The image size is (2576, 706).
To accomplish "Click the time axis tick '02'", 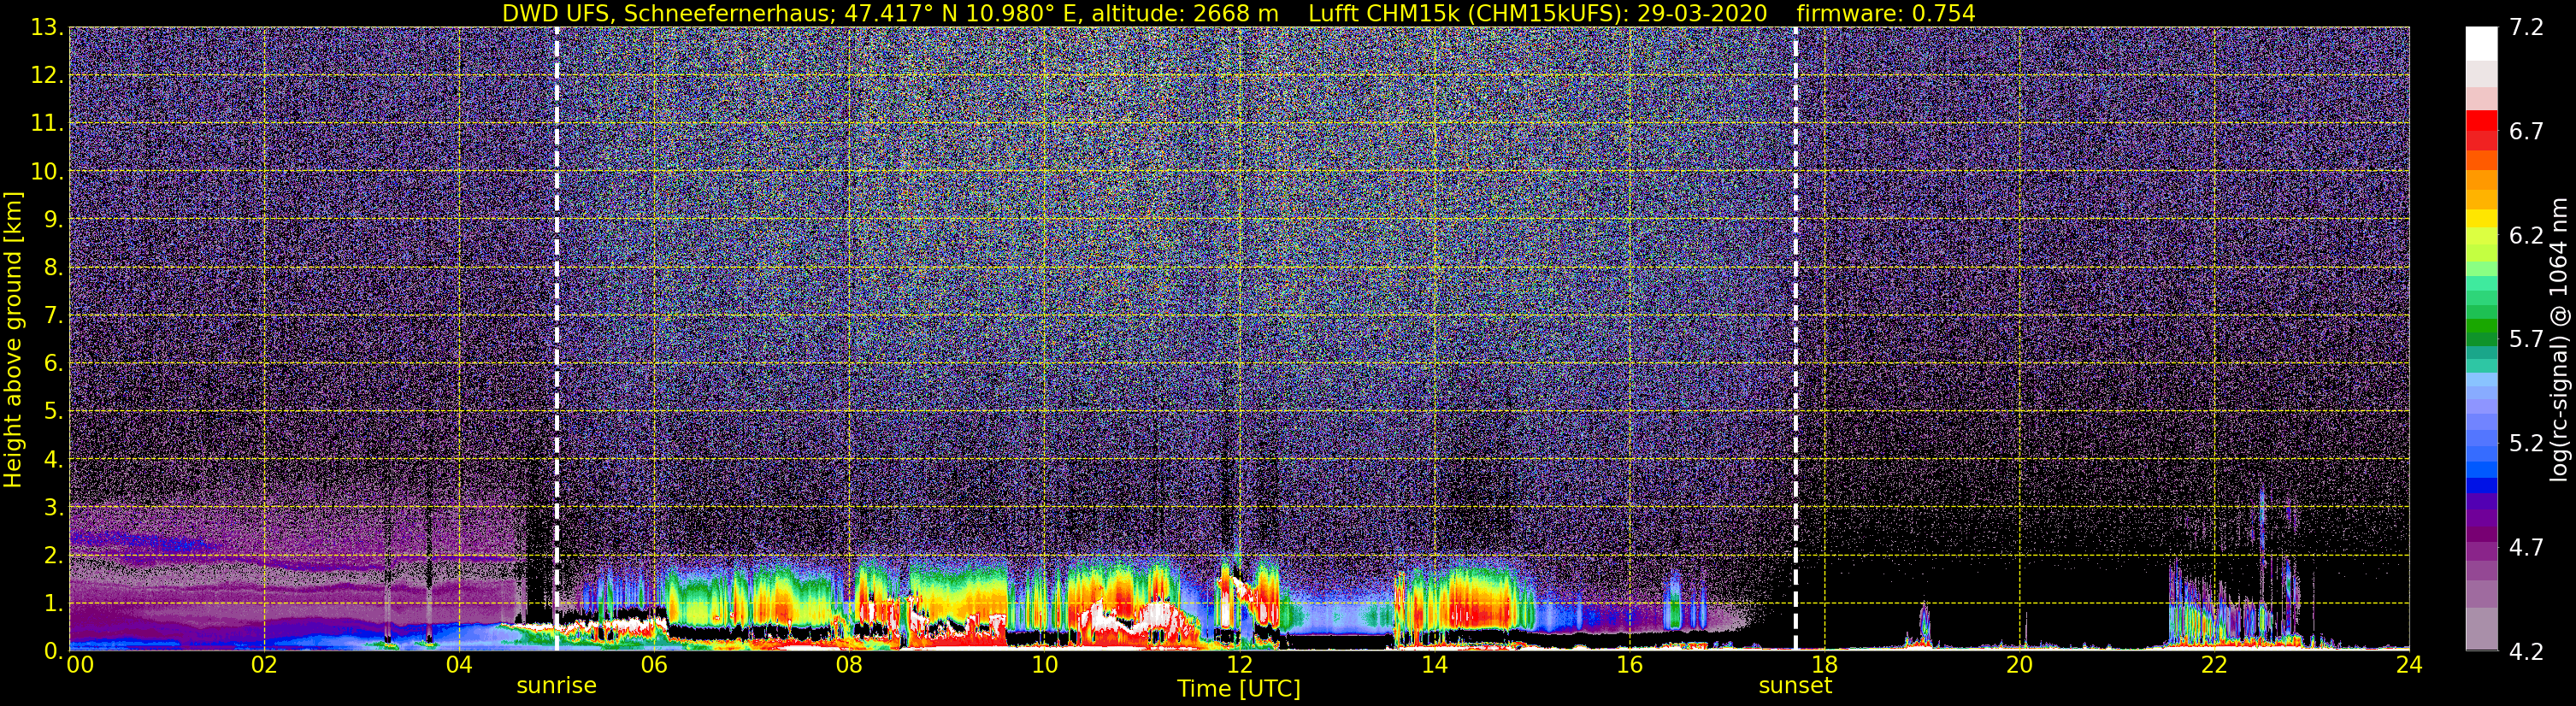I will coord(264,666).
